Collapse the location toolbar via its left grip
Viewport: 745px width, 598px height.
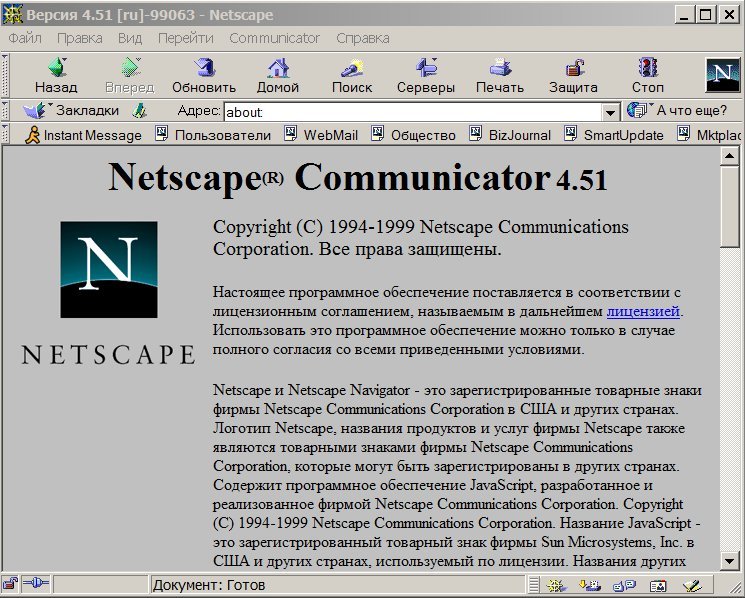point(5,111)
